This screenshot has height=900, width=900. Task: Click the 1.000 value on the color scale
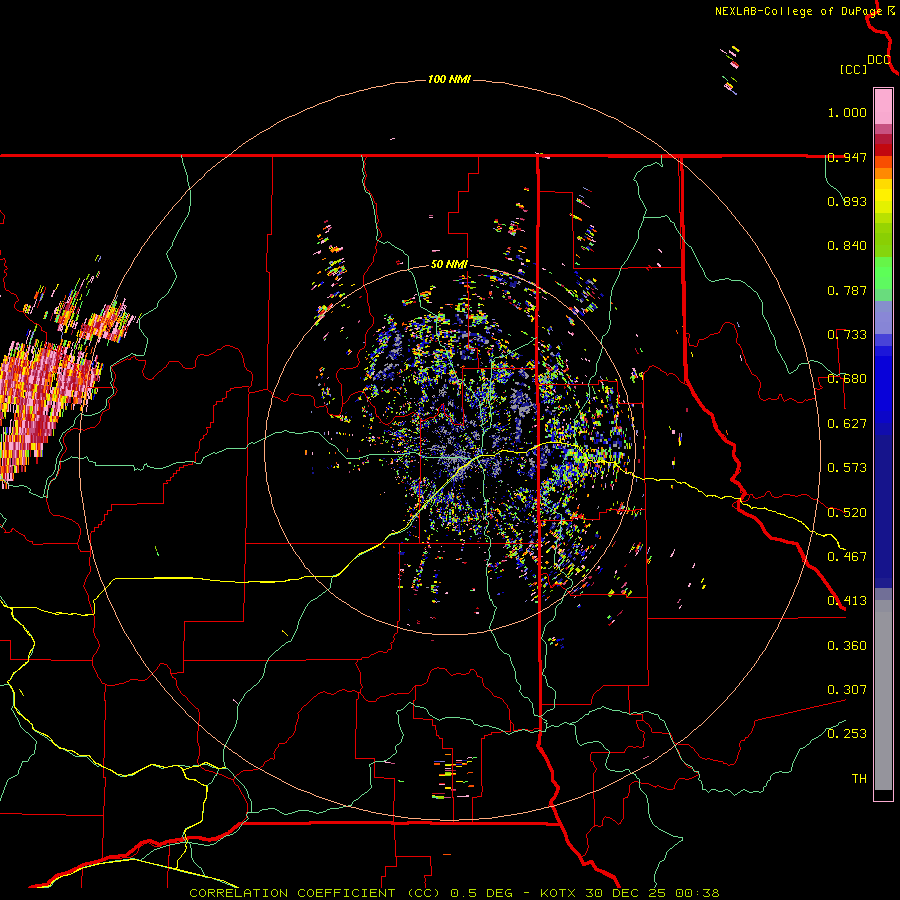(847, 112)
